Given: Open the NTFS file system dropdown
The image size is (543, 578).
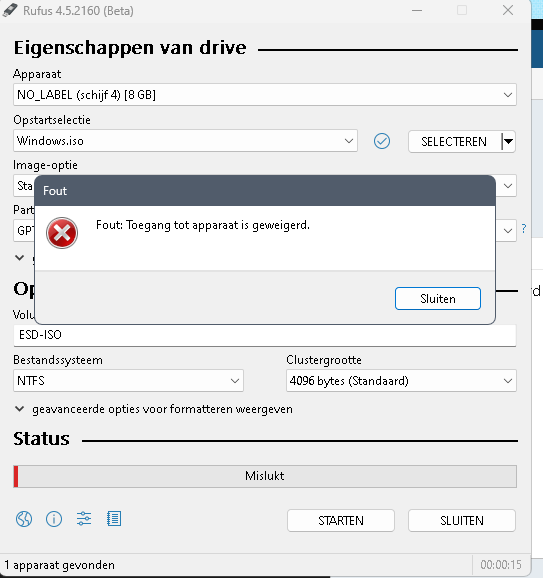Looking at the screenshot, I should click(128, 380).
